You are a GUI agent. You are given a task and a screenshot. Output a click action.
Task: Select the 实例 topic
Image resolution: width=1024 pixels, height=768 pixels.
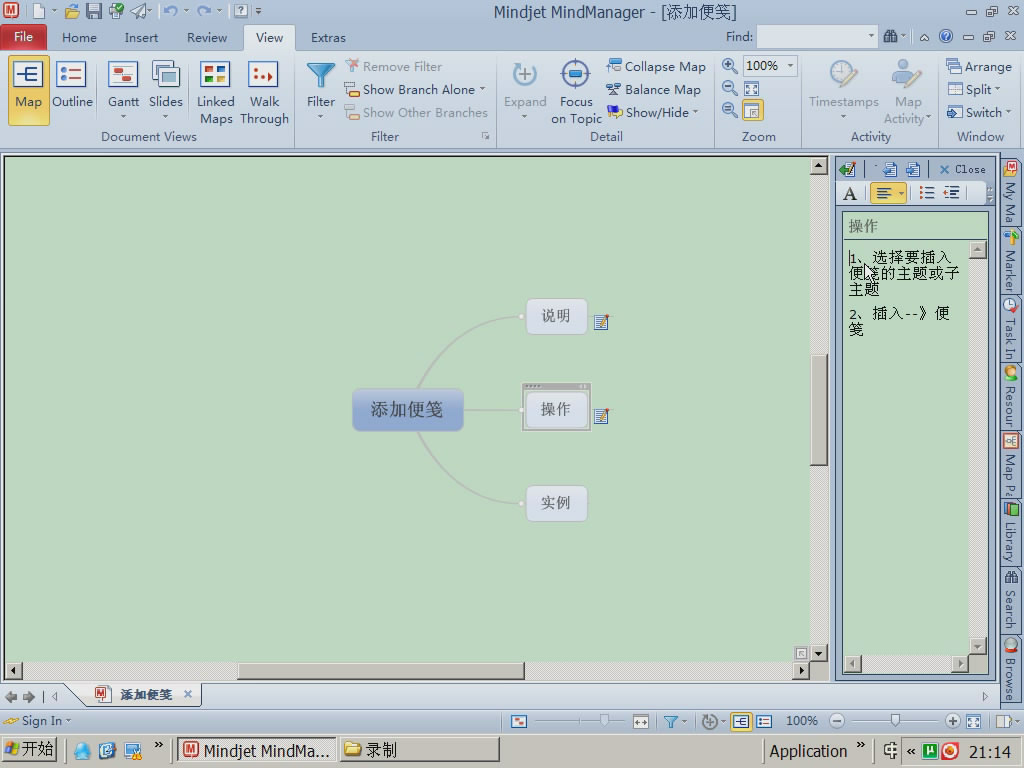point(556,503)
